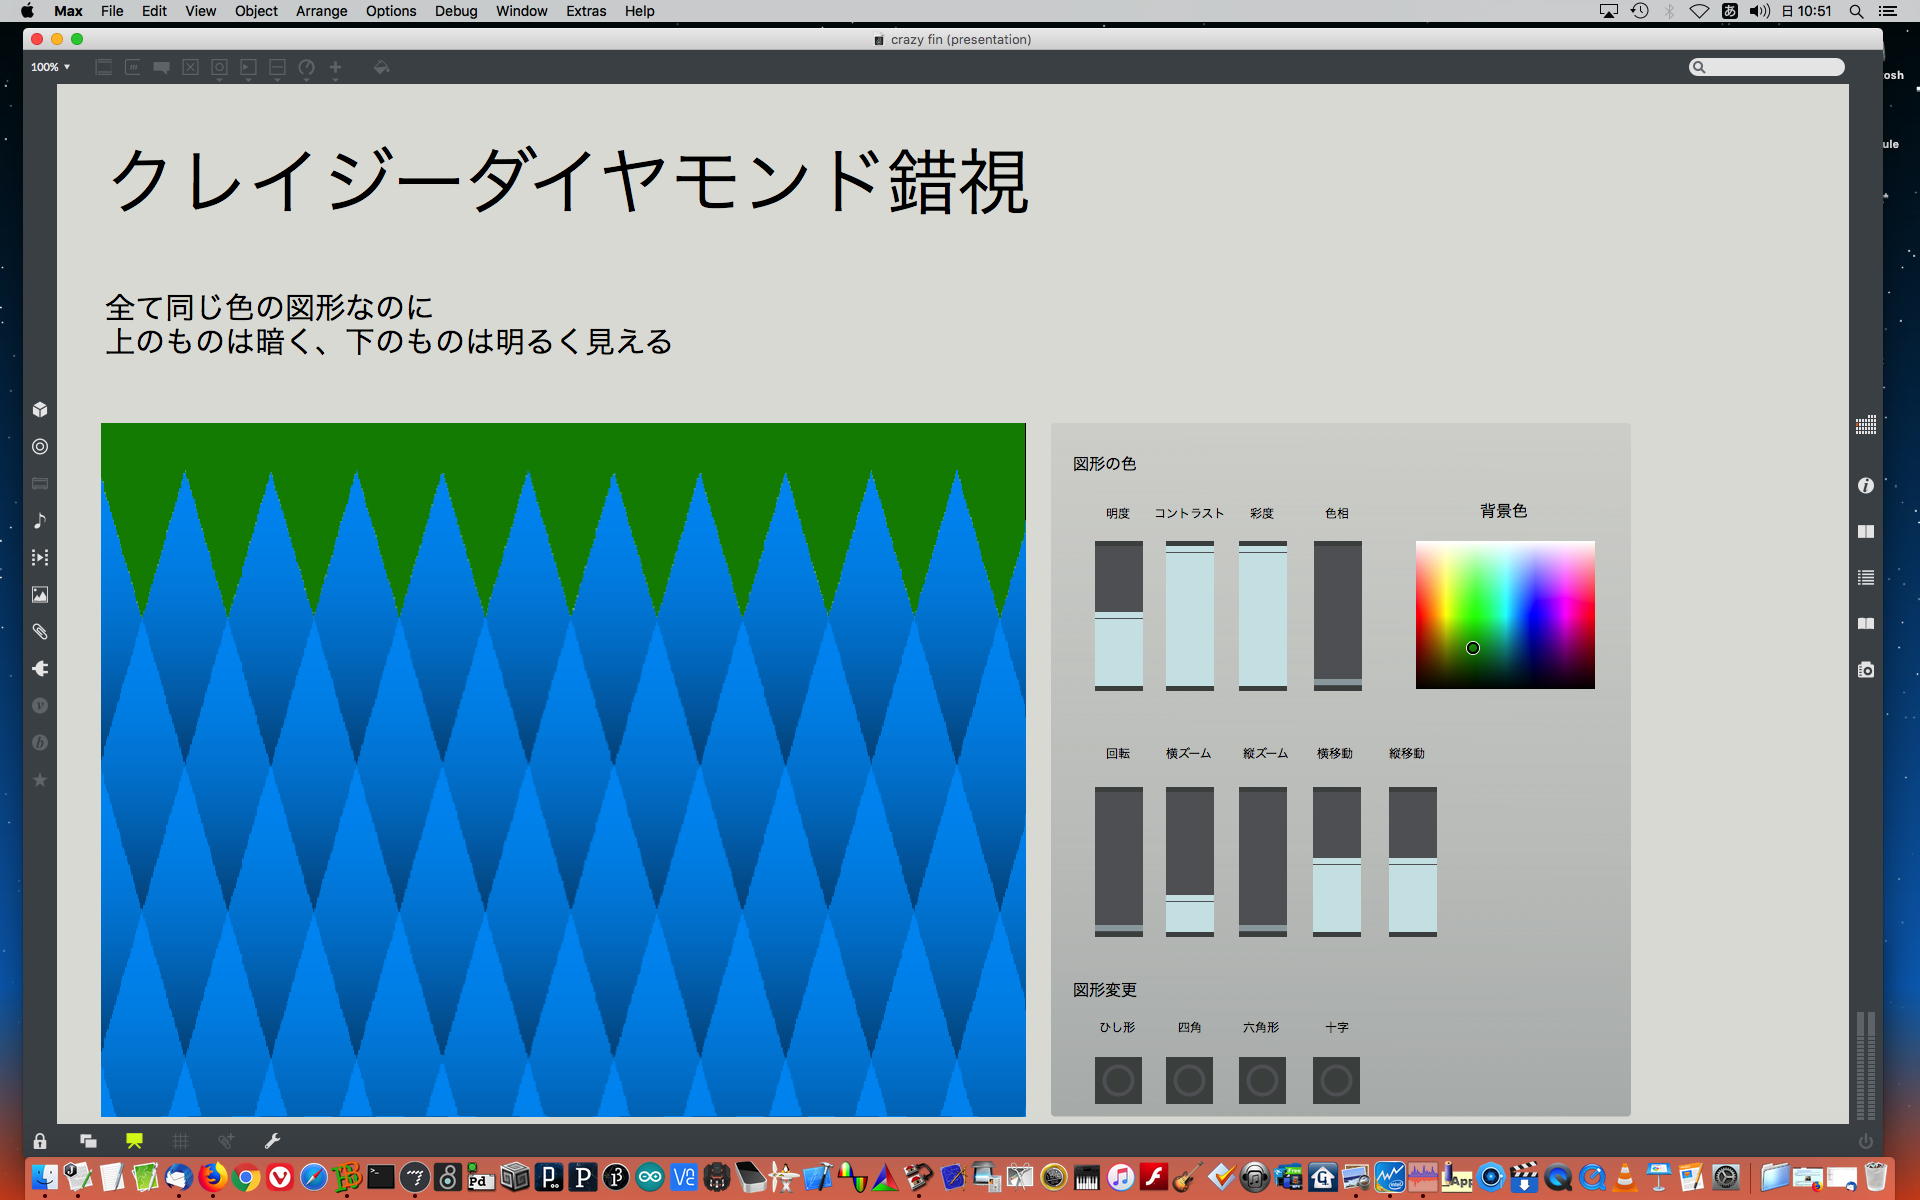The image size is (1920, 1200).
Task: Open images browser icon in left sidebar
Action: click(40, 595)
